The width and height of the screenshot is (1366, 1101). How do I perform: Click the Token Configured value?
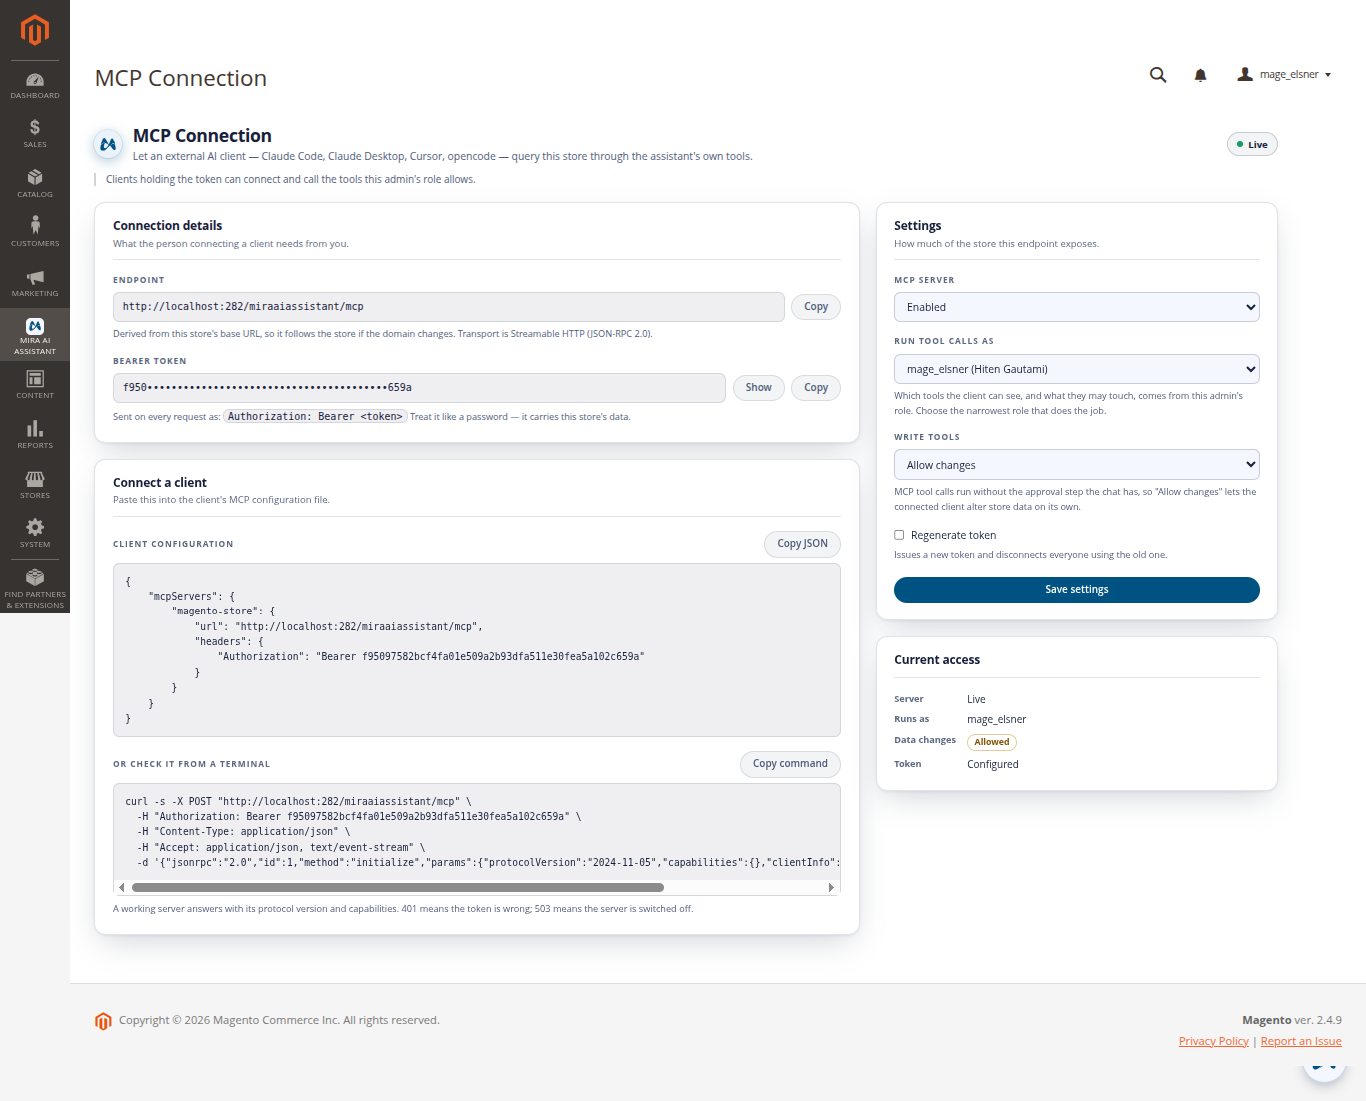tap(993, 764)
